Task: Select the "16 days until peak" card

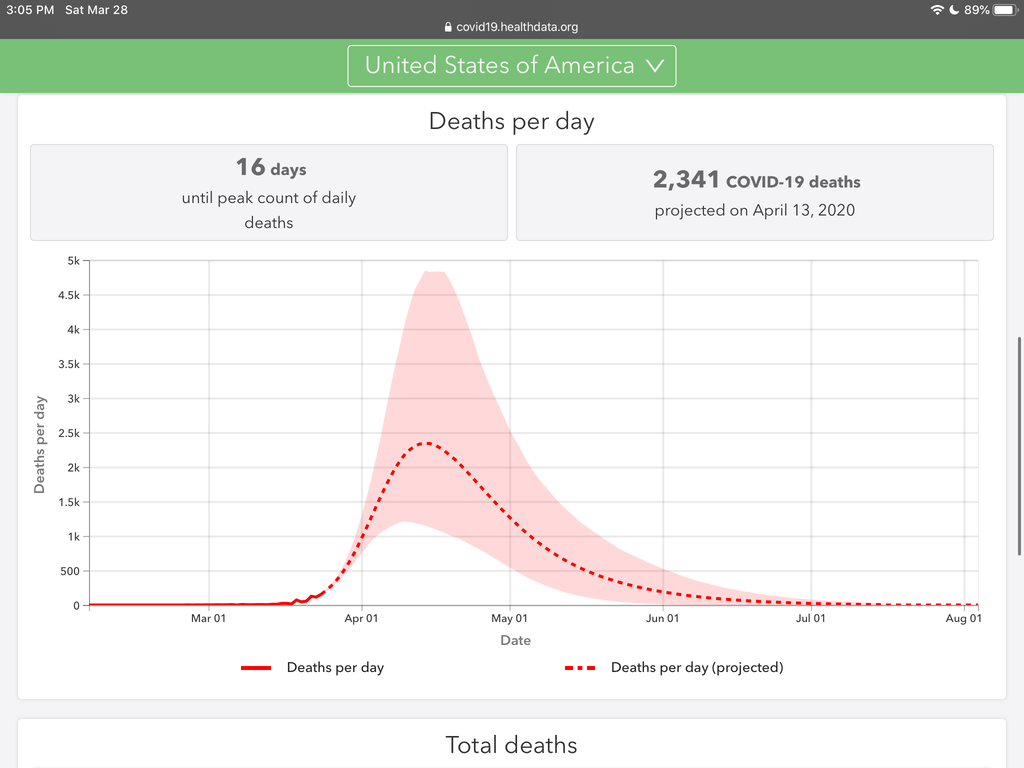Action: point(269,192)
